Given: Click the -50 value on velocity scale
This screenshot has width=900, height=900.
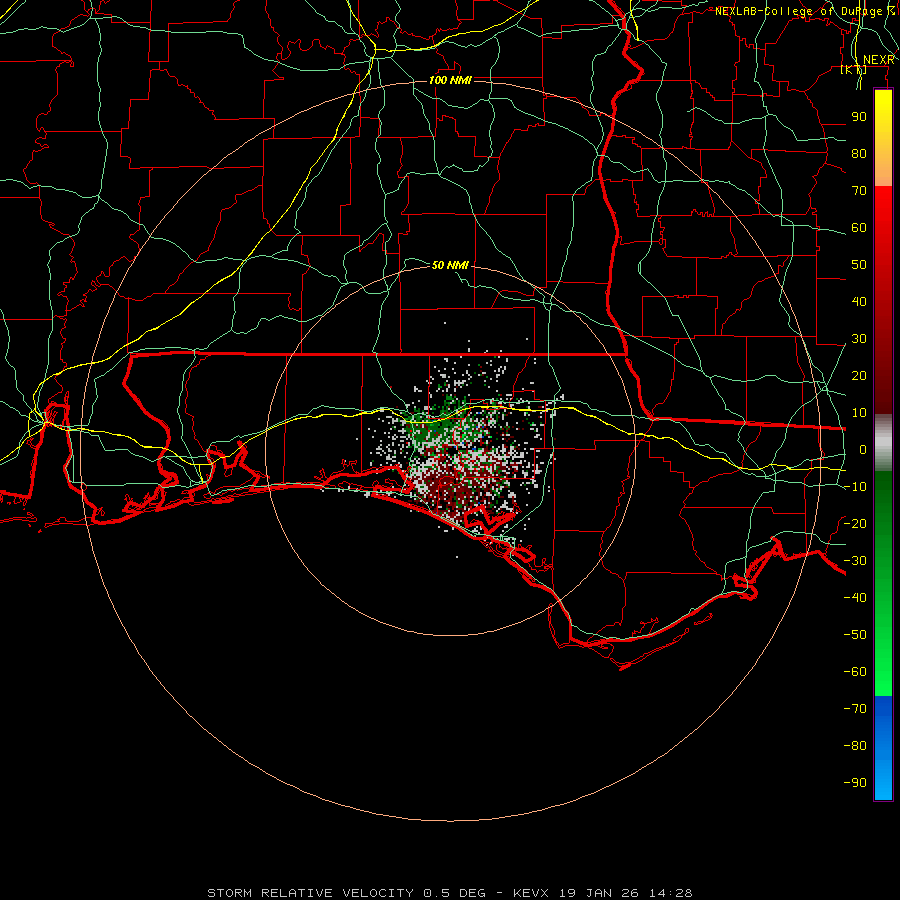Looking at the screenshot, I should [855, 635].
